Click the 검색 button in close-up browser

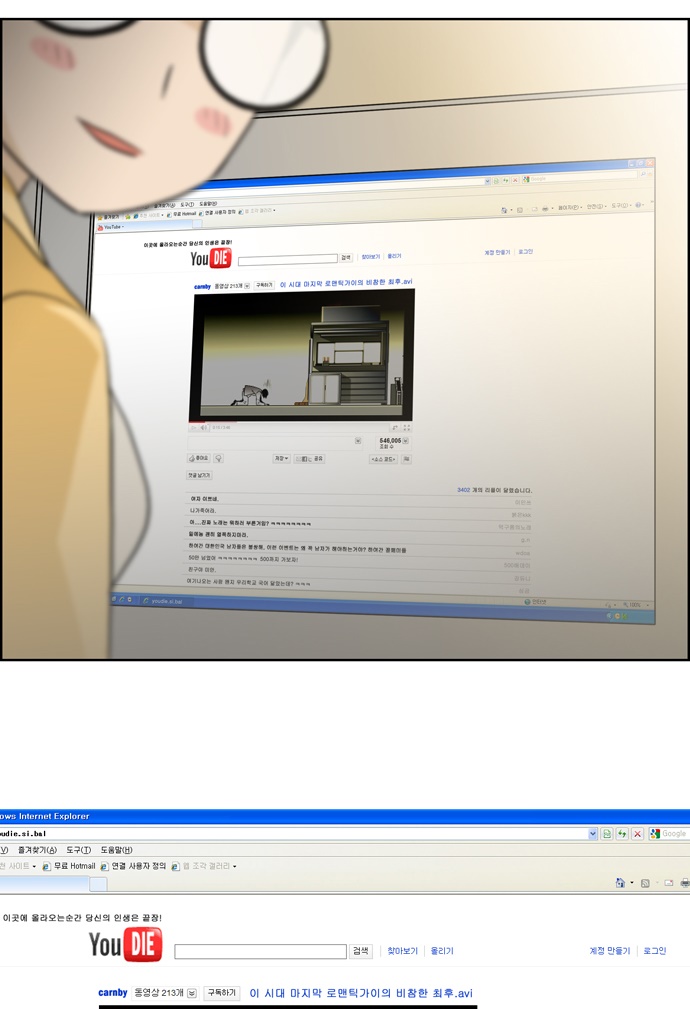coord(361,950)
